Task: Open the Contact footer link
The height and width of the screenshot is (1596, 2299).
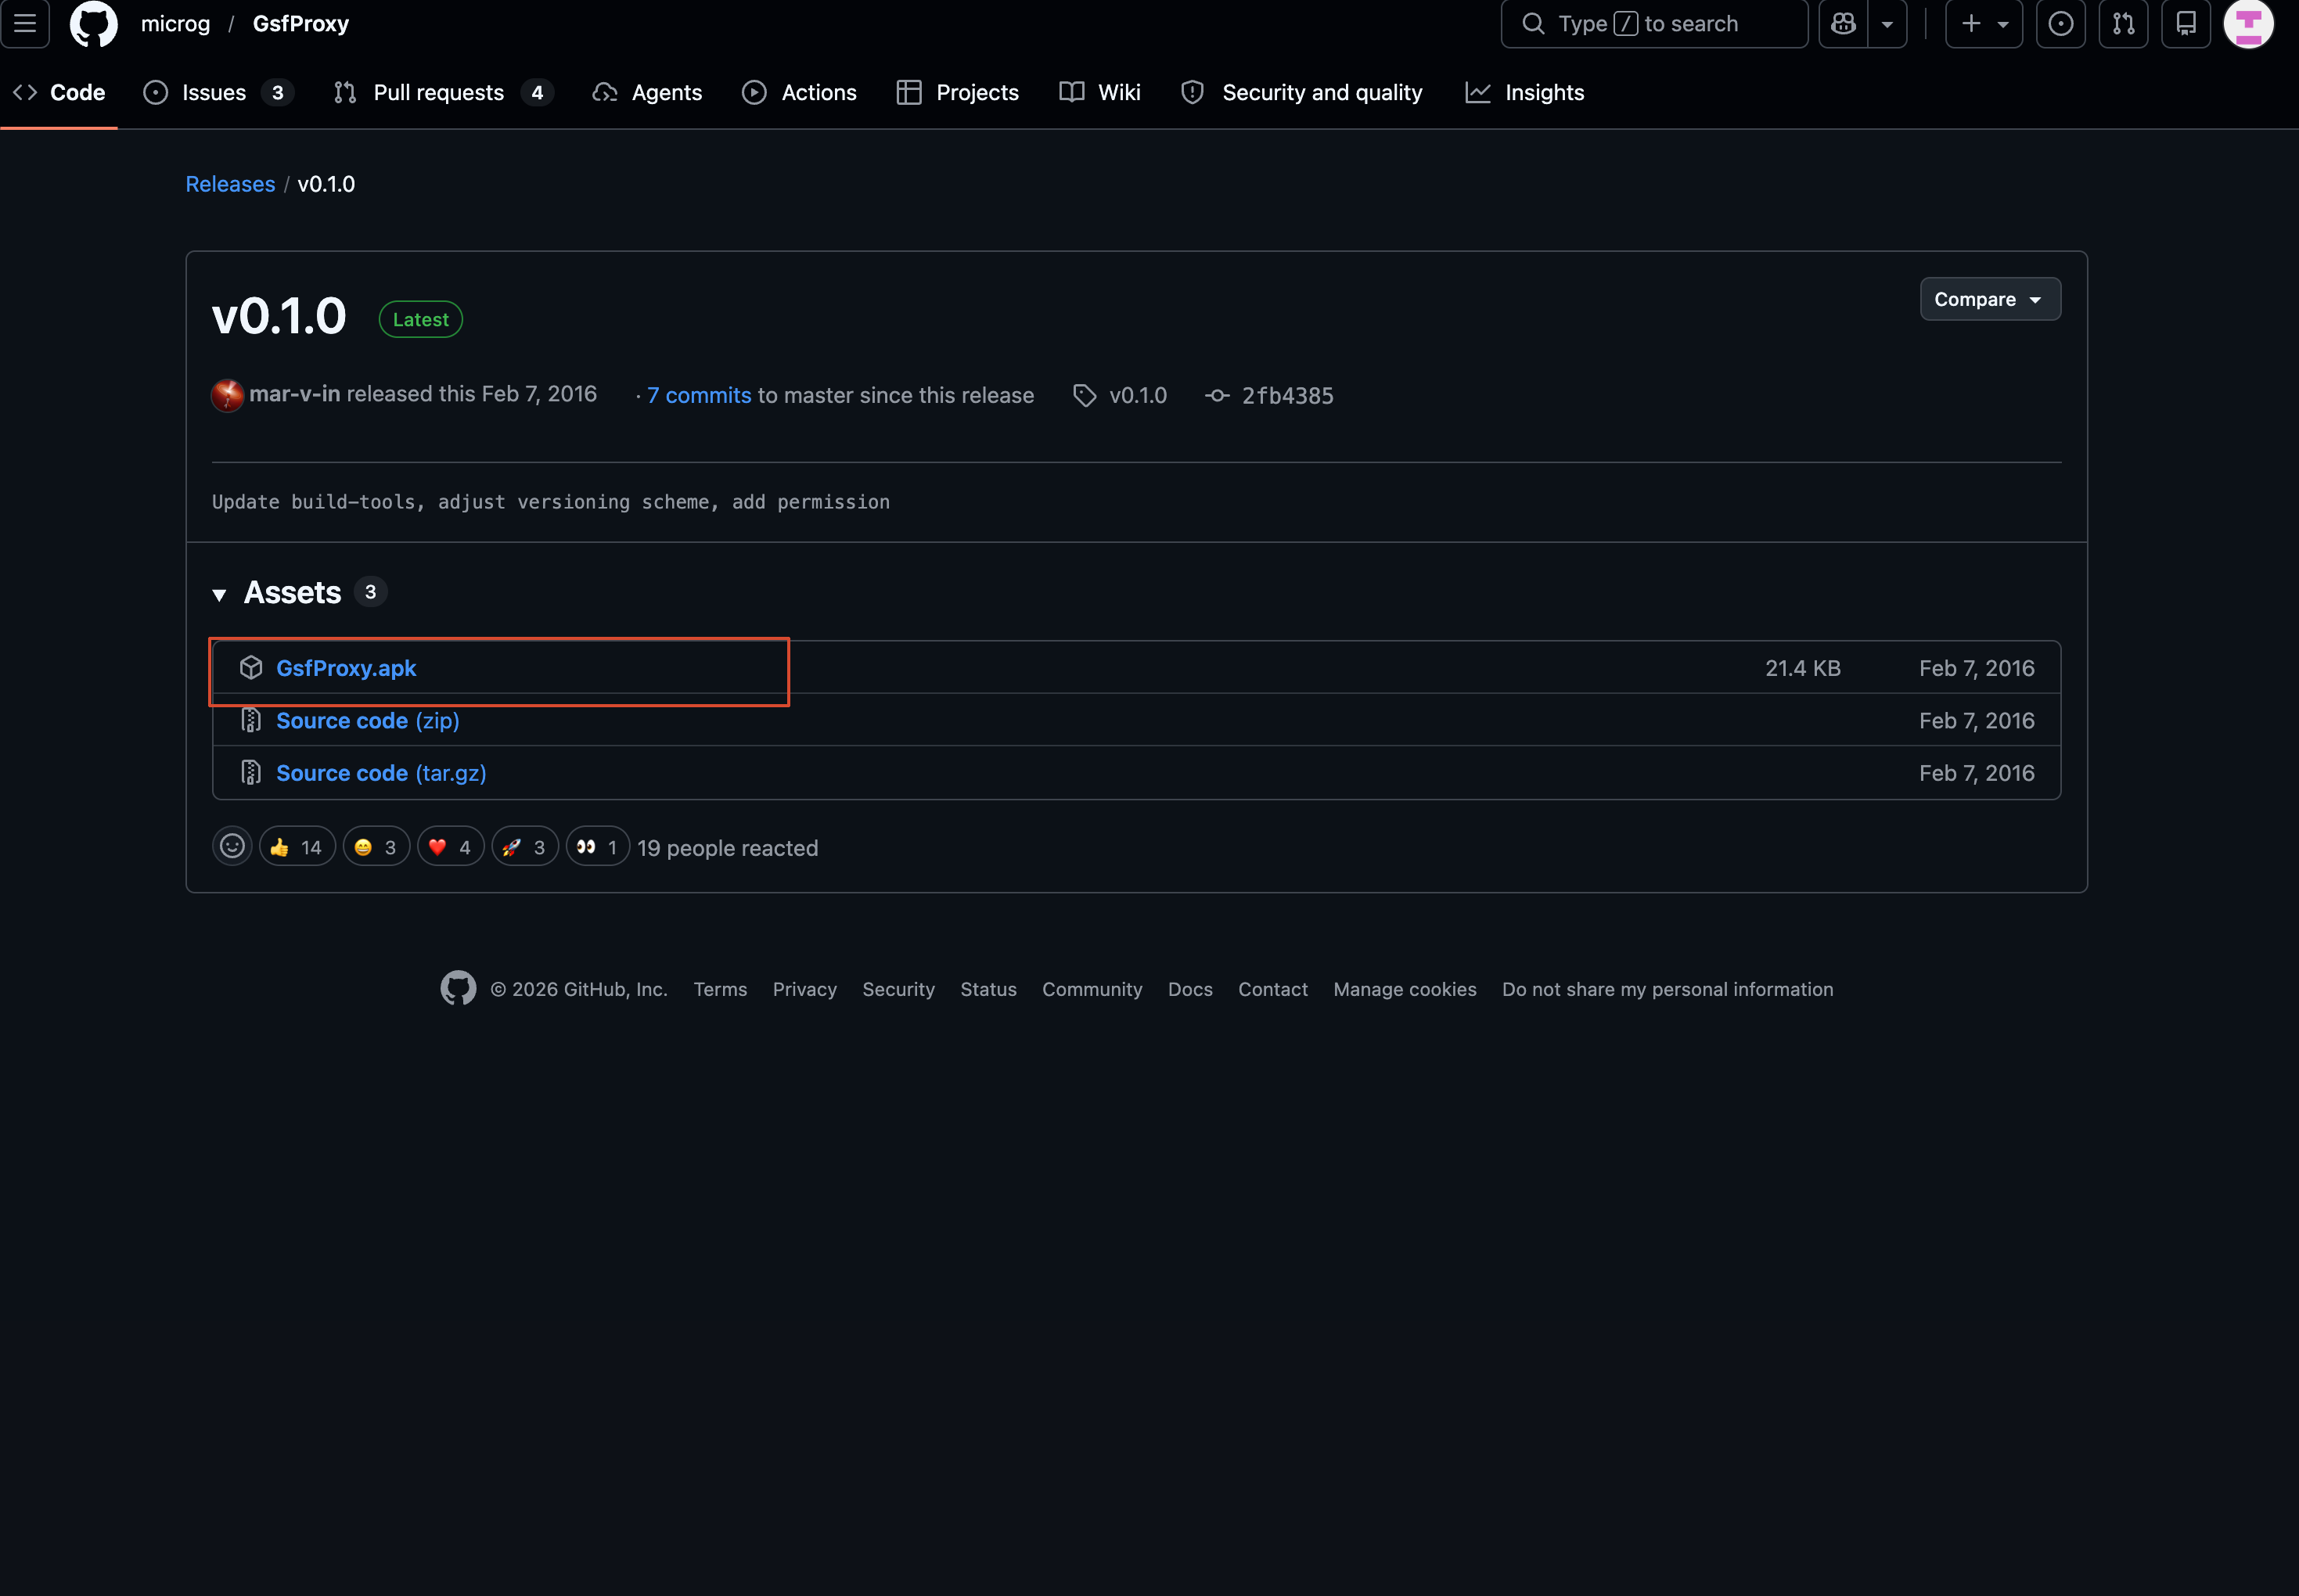Action: click(x=1273, y=990)
